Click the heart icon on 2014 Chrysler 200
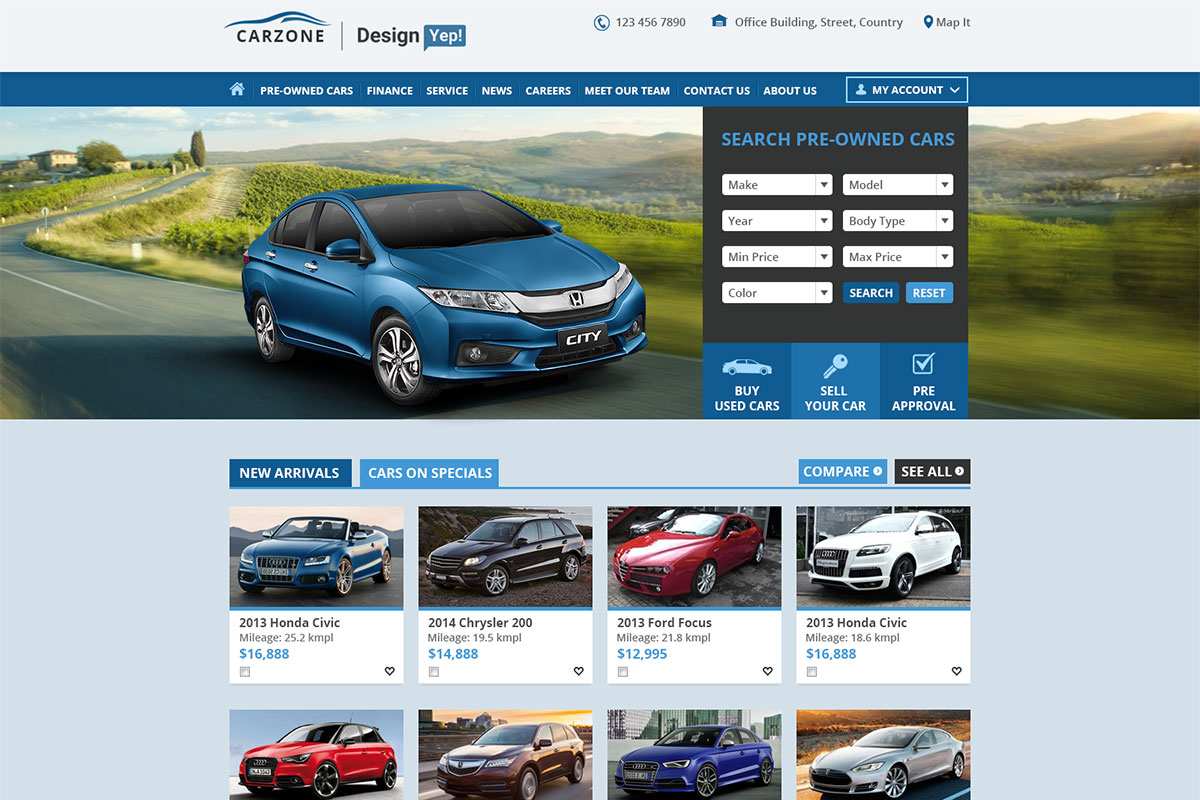The width and height of the screenshot is (1200, 800). (x=578, y=671)
